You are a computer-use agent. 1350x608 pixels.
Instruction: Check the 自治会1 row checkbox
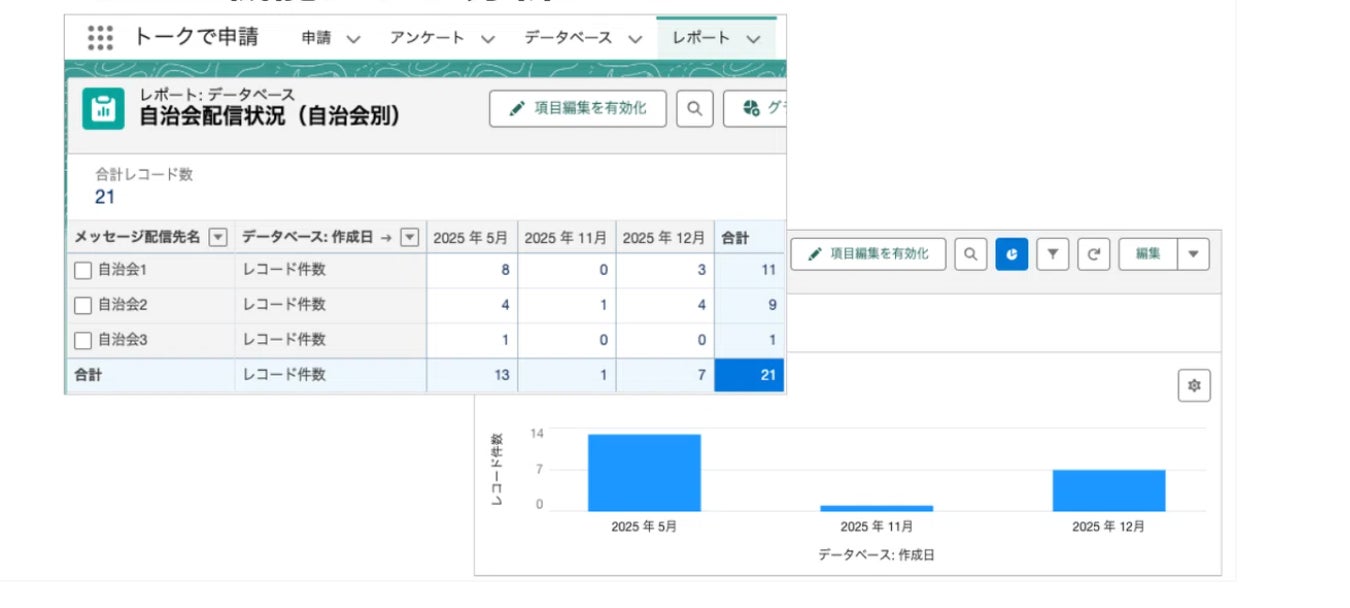tap(83, 270)
